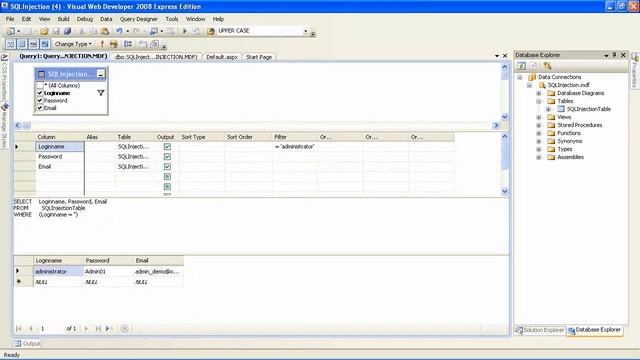Click the current record number field

(51, 328)
